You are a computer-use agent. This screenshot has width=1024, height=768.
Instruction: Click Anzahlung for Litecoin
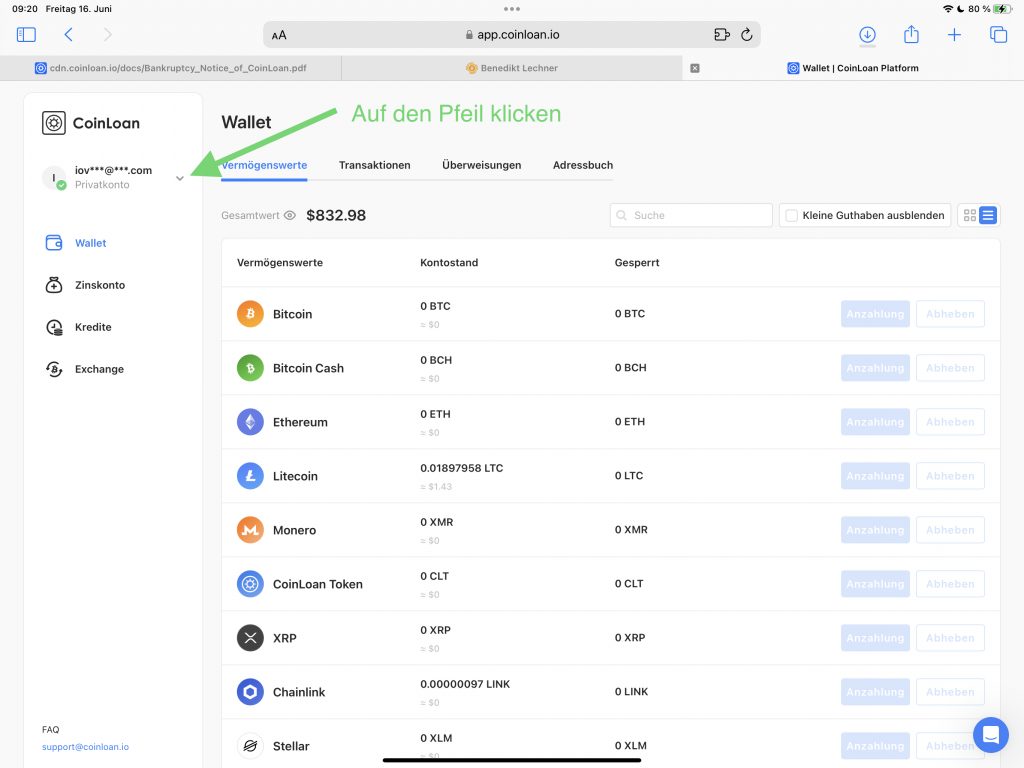click(x=875, y=476)
